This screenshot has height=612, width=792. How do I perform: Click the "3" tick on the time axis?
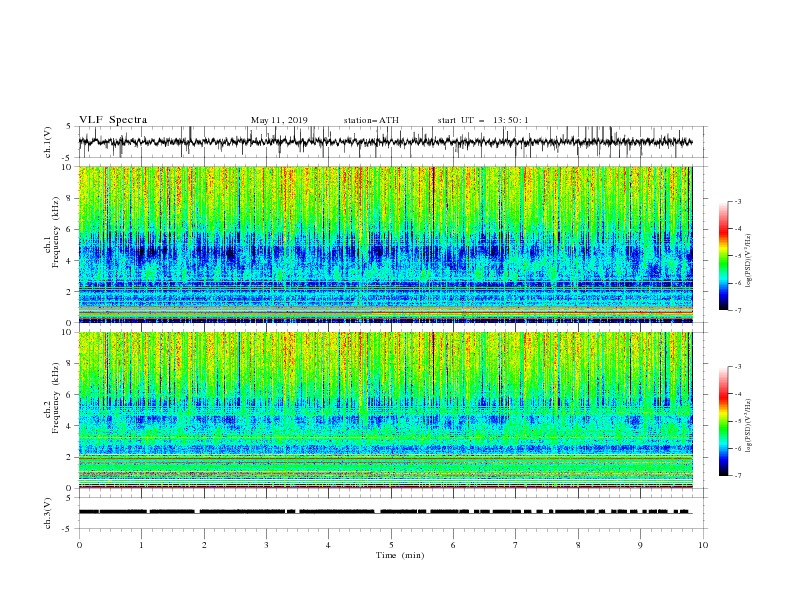tap(266, 545)
